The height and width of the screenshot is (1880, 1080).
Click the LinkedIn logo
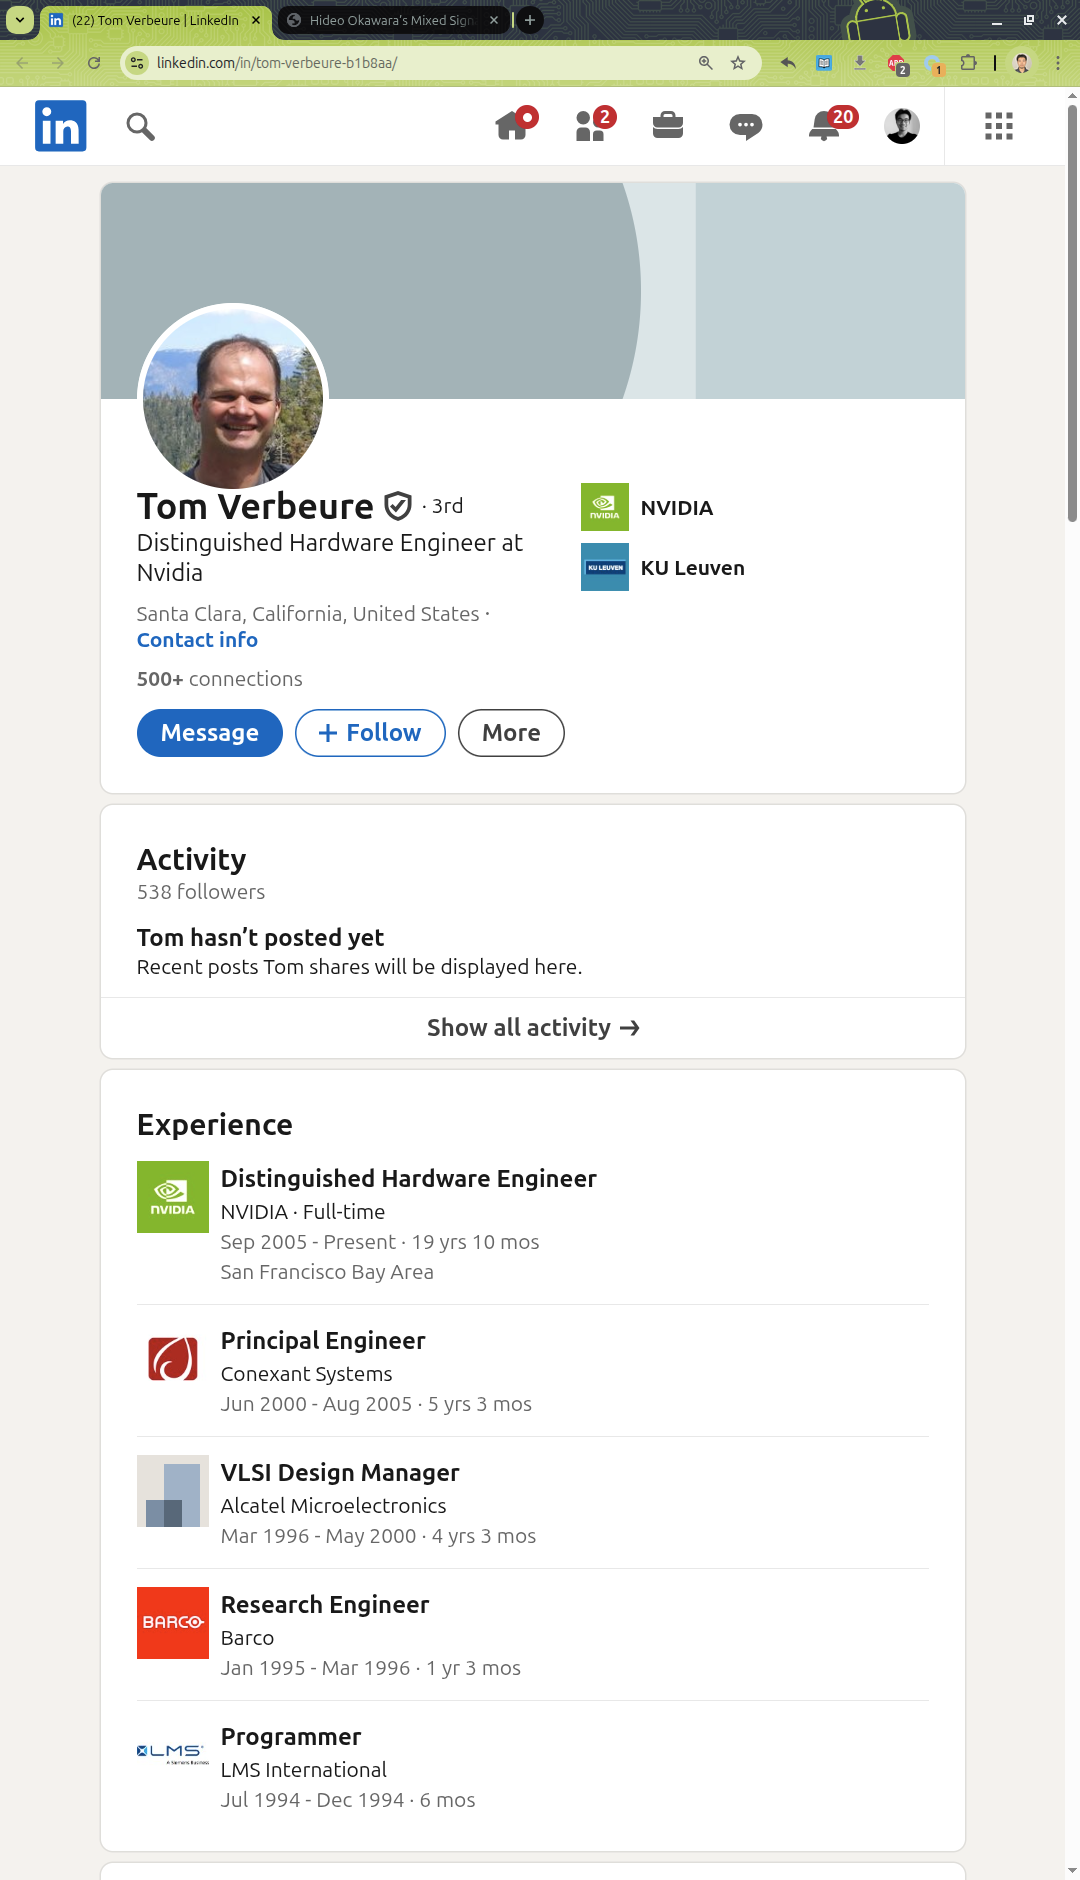(61, 126)
